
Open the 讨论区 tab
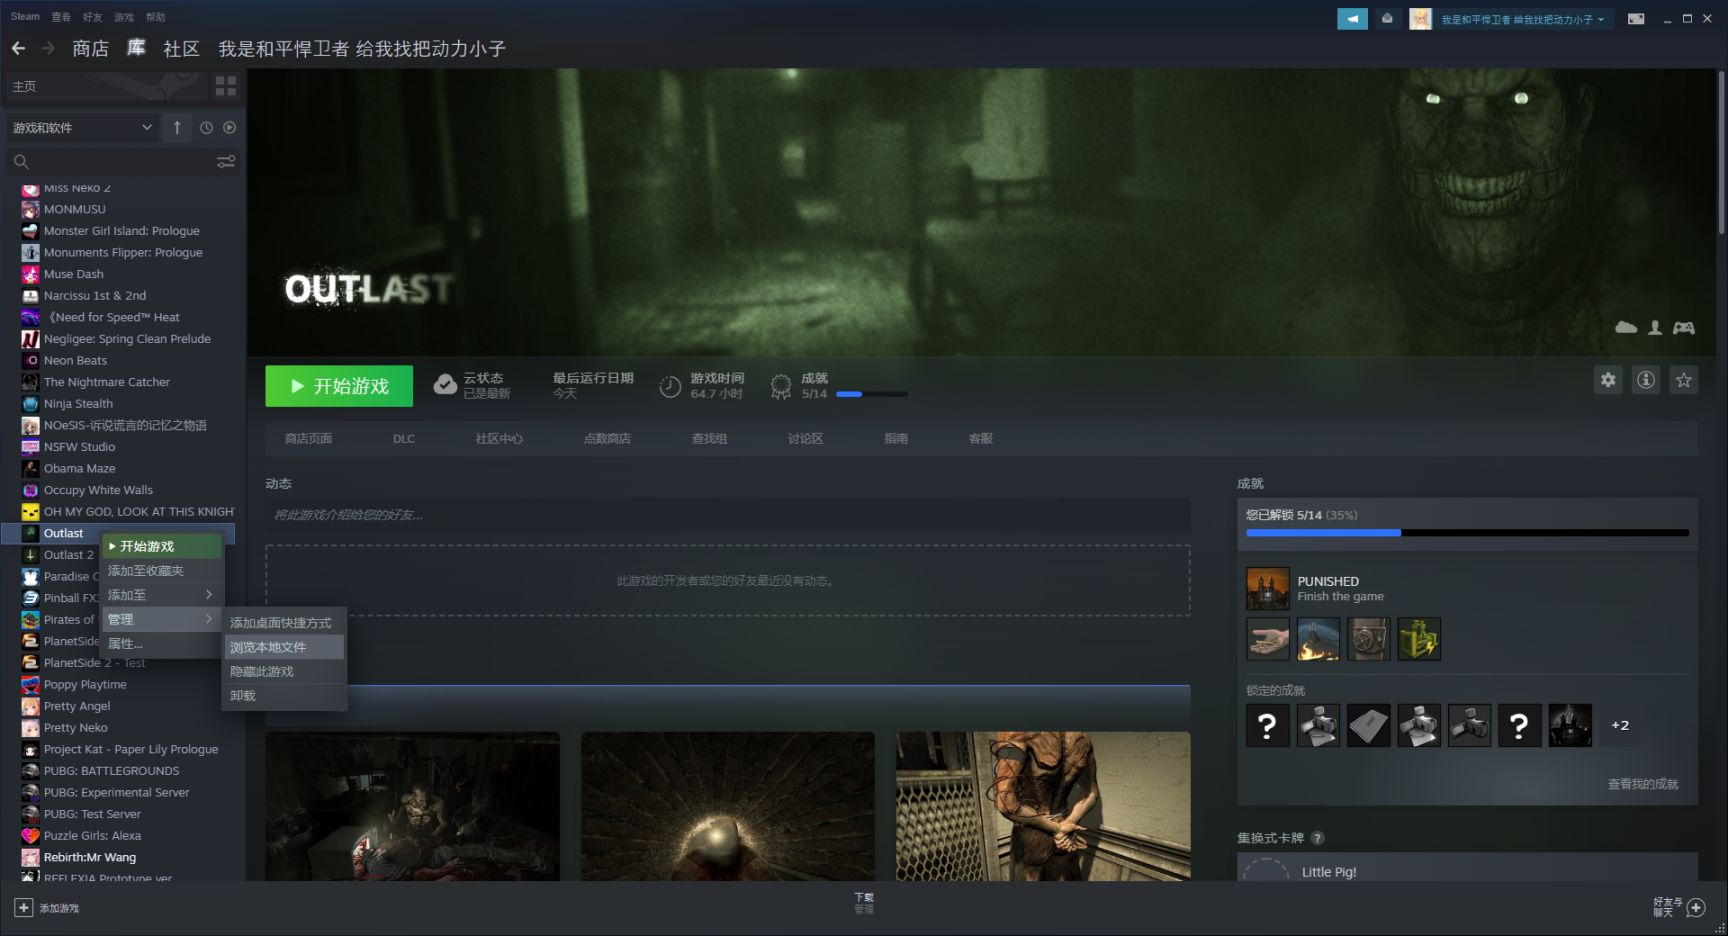click(x=805, y=439)
